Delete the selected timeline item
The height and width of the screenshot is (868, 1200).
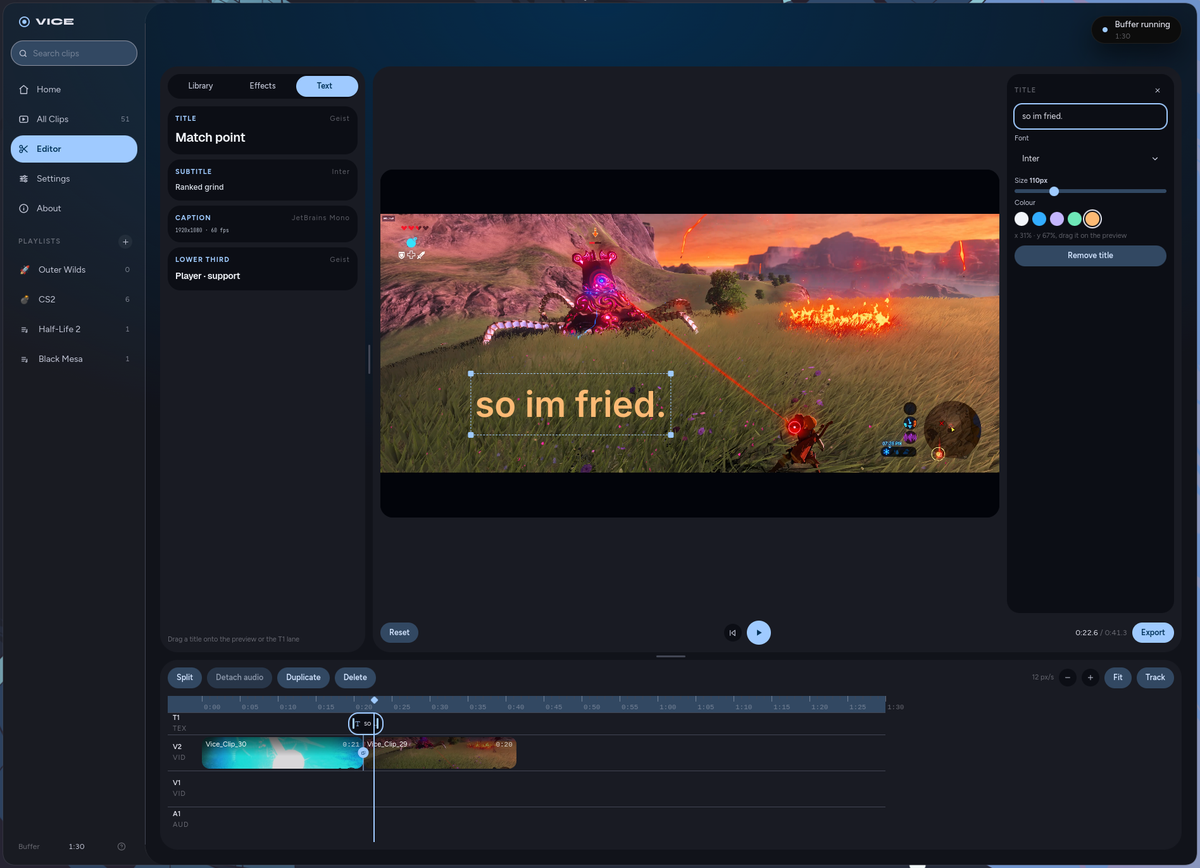(355, 677)
